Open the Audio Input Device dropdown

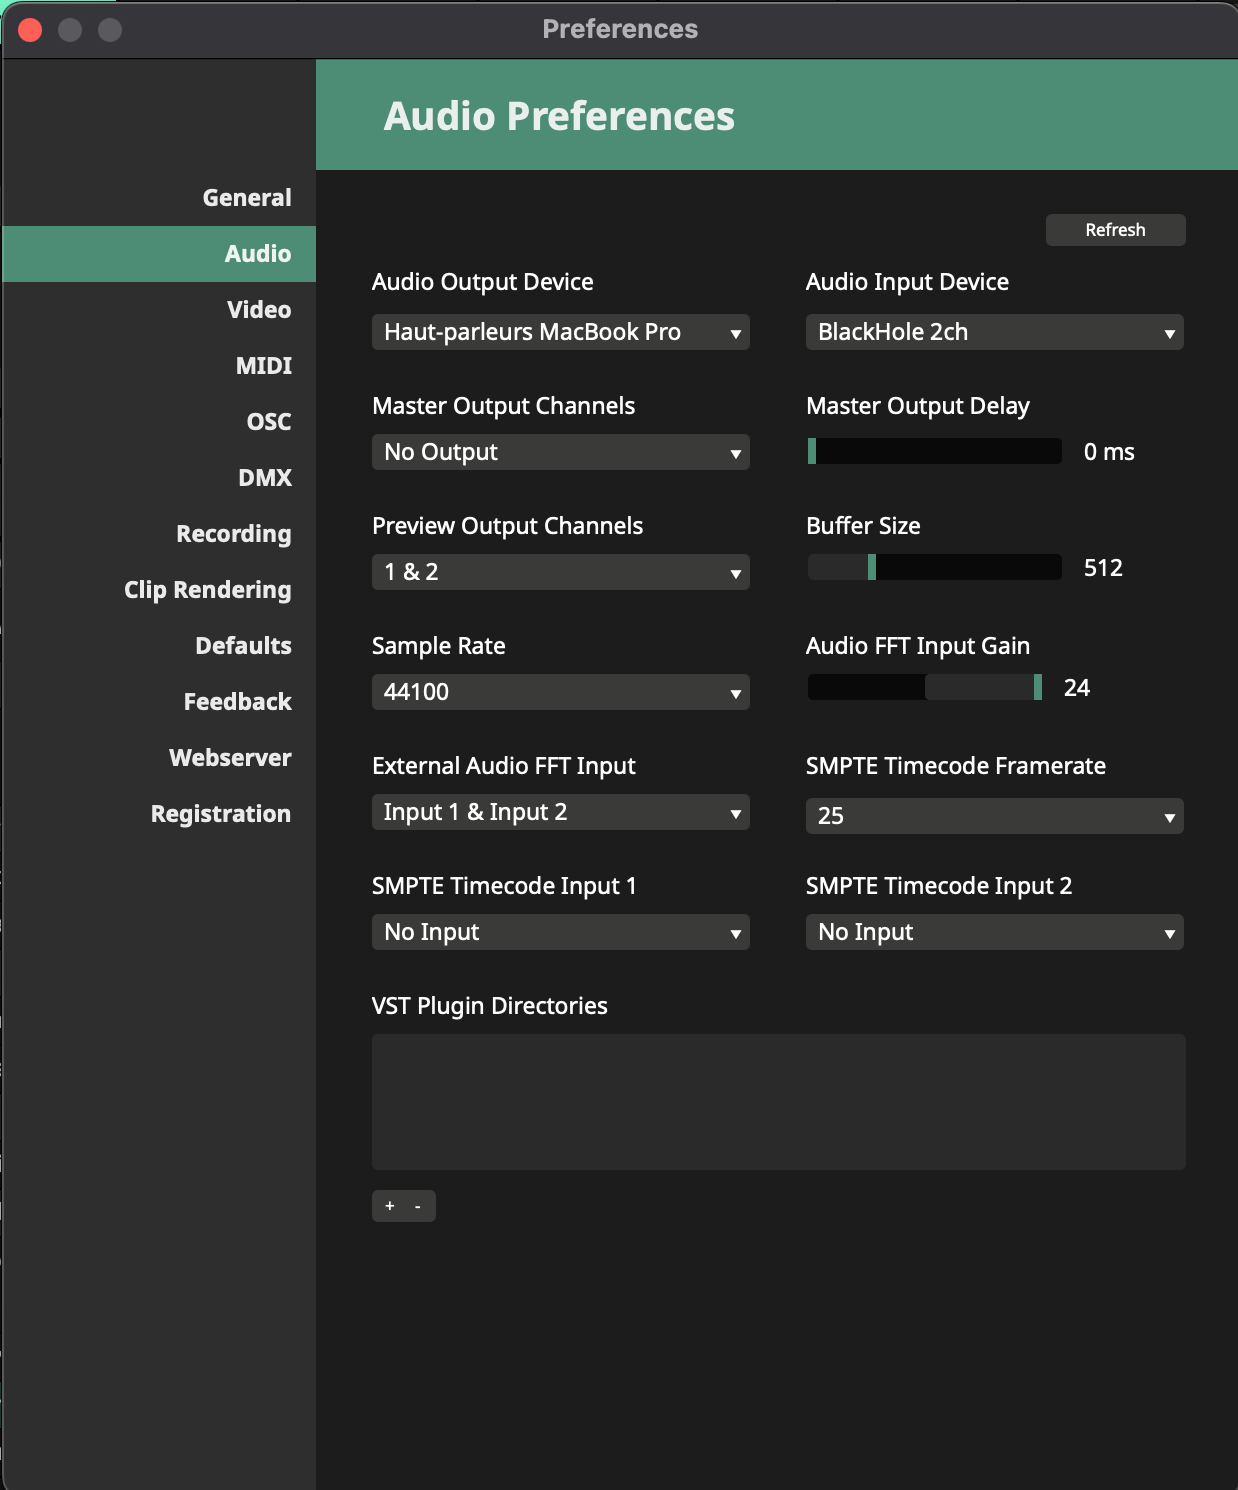(x=994, y=332)
